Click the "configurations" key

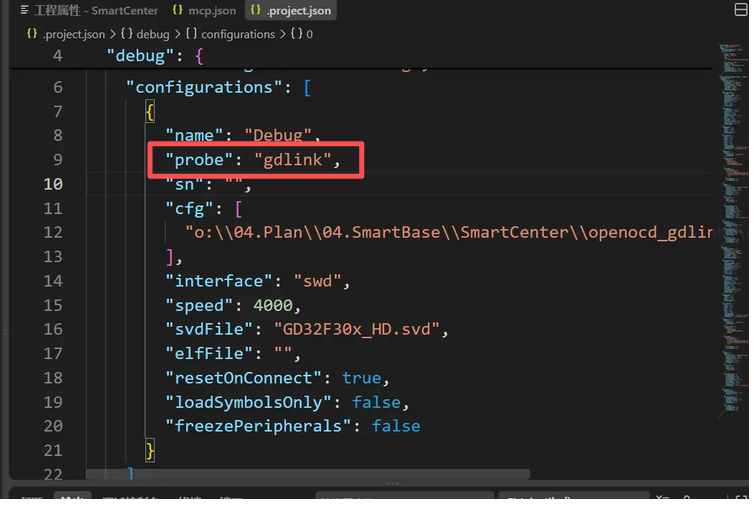205,88
